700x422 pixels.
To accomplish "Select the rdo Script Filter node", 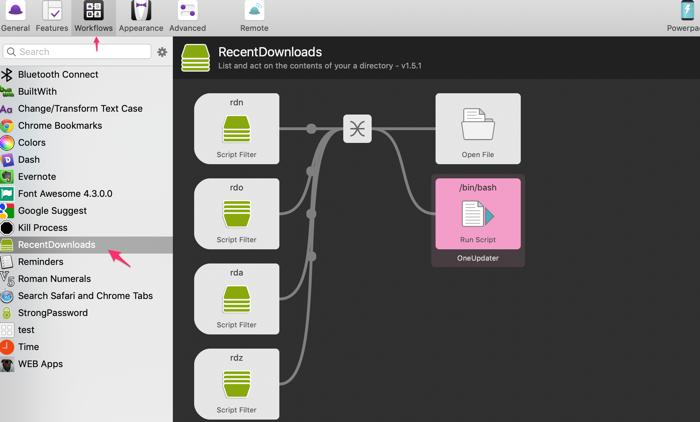I will click(236, 214).
